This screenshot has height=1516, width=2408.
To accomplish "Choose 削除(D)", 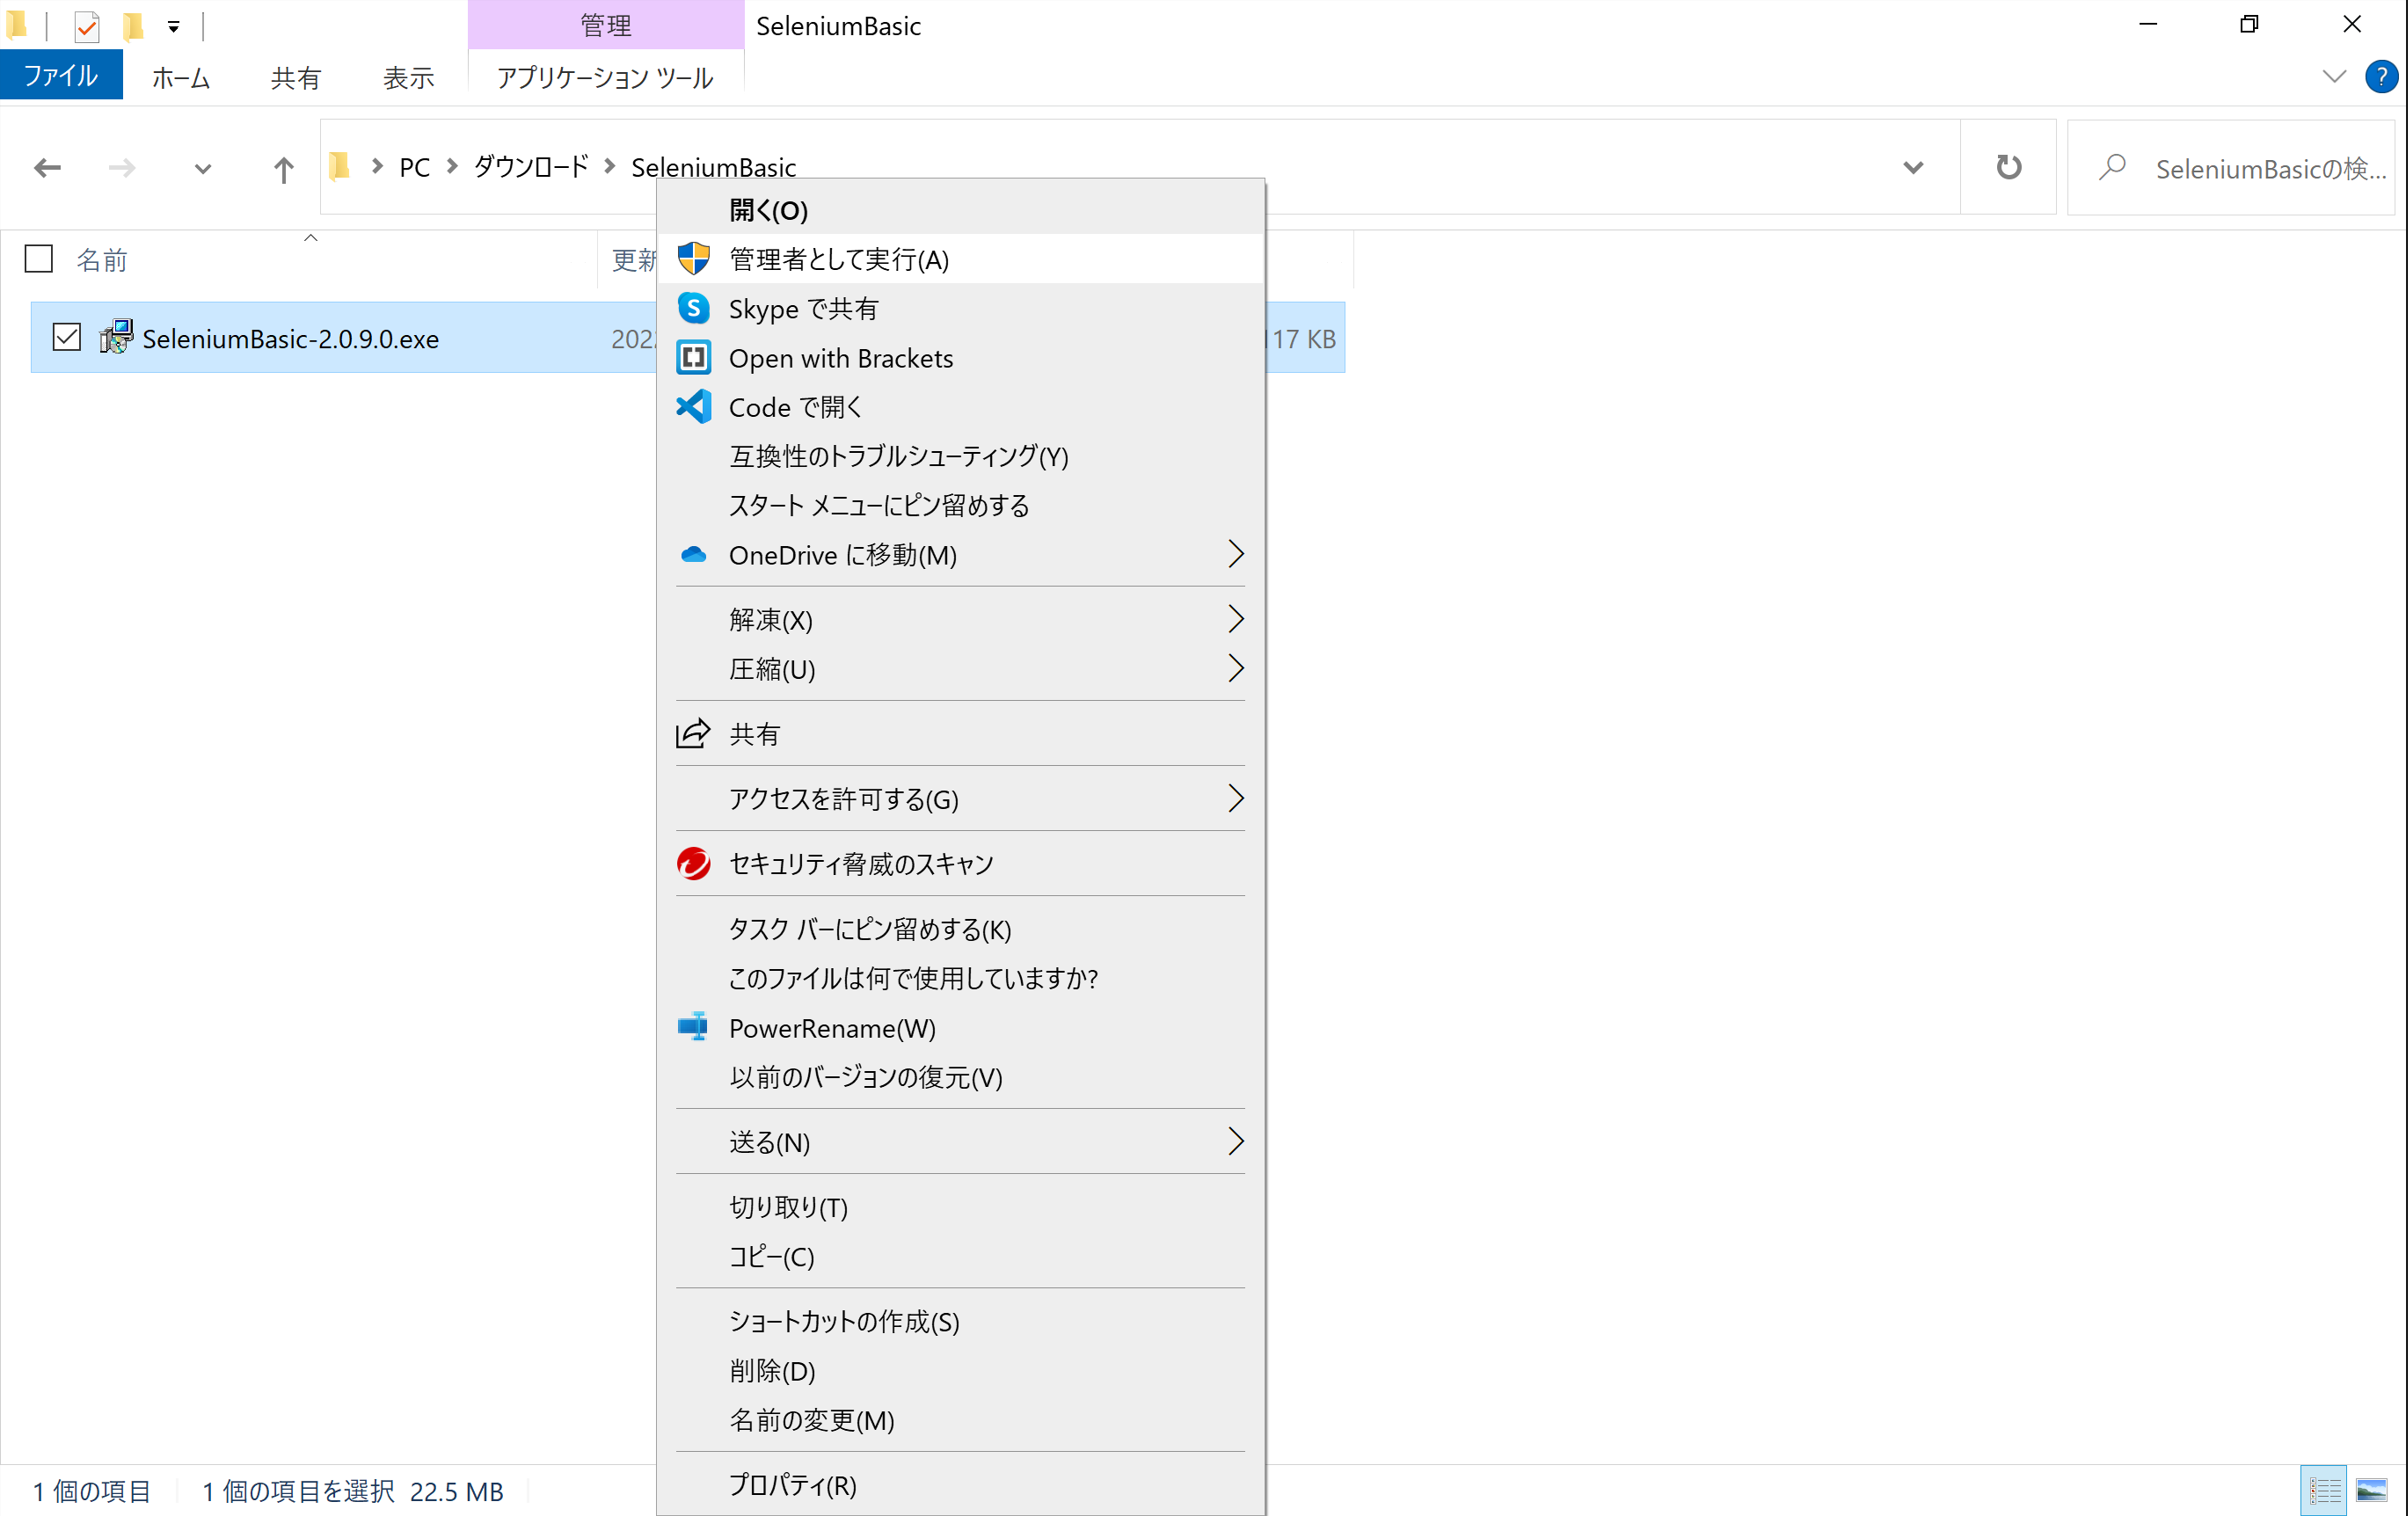I will 960,1370.
